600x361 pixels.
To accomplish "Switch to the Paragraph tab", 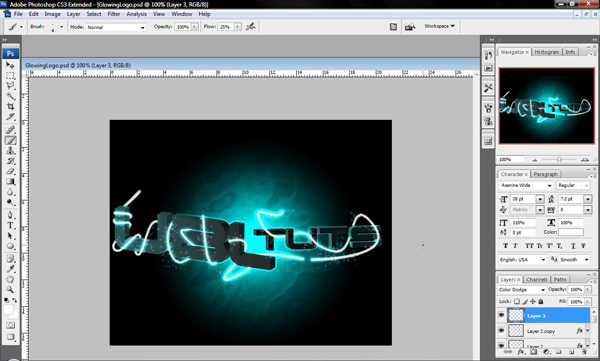I will 545,174.
